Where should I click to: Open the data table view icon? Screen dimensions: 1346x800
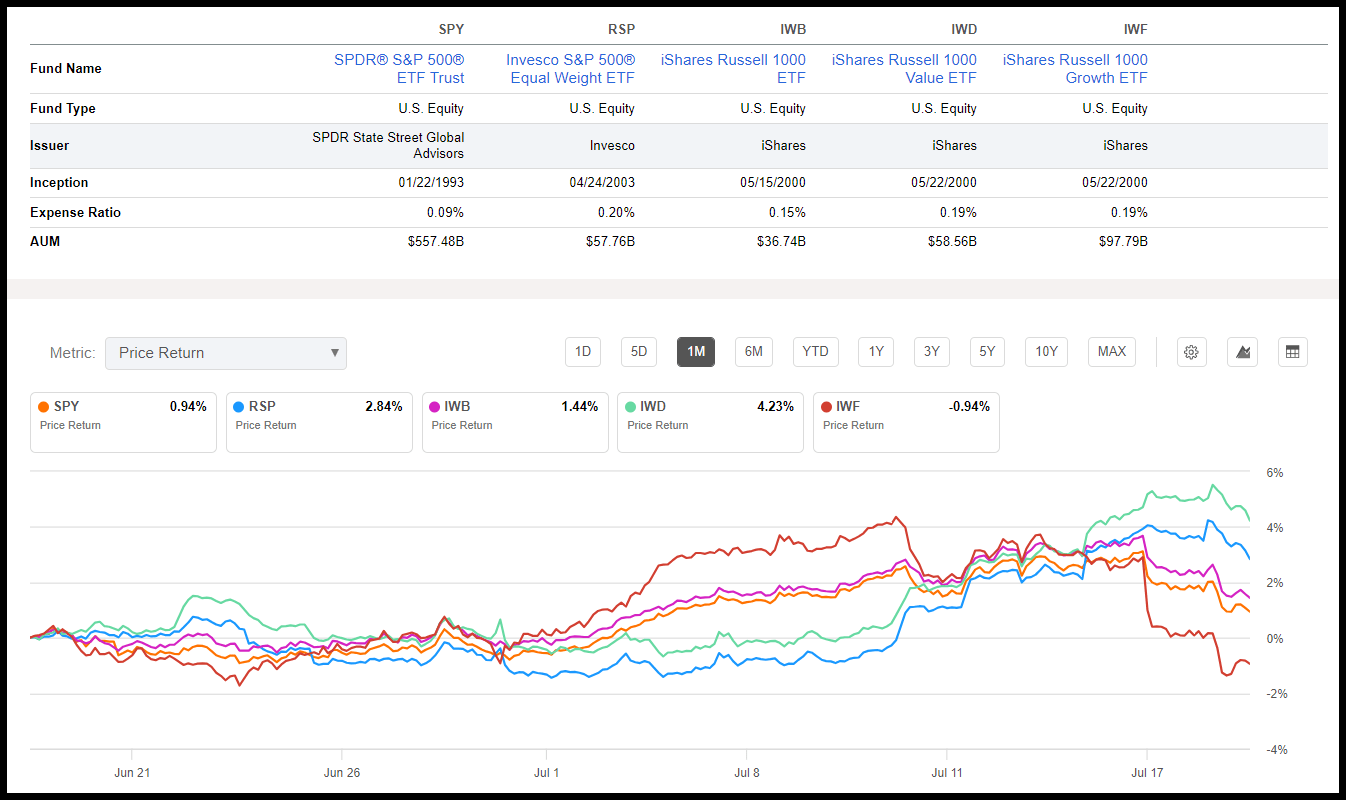1292,352
